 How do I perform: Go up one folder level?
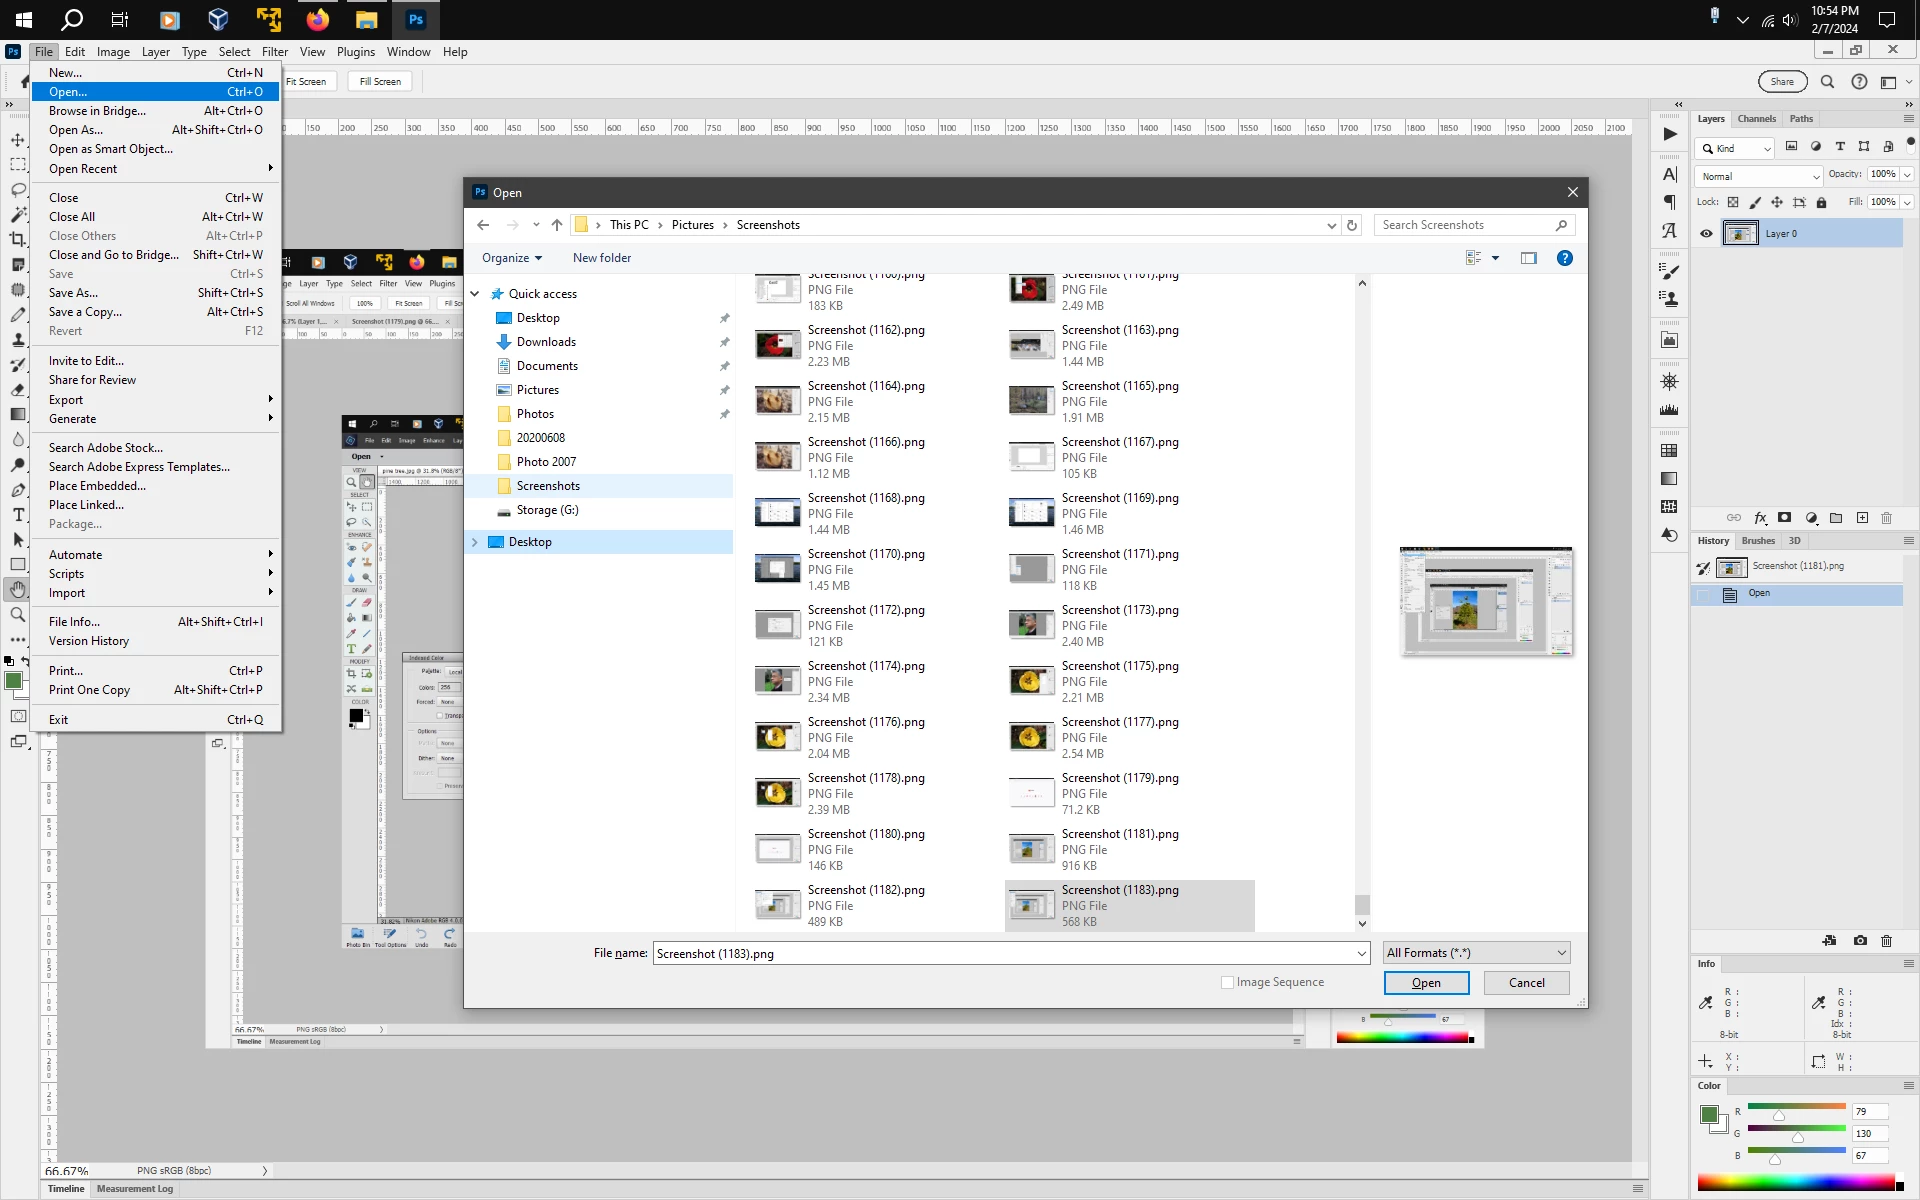point(557,225)
